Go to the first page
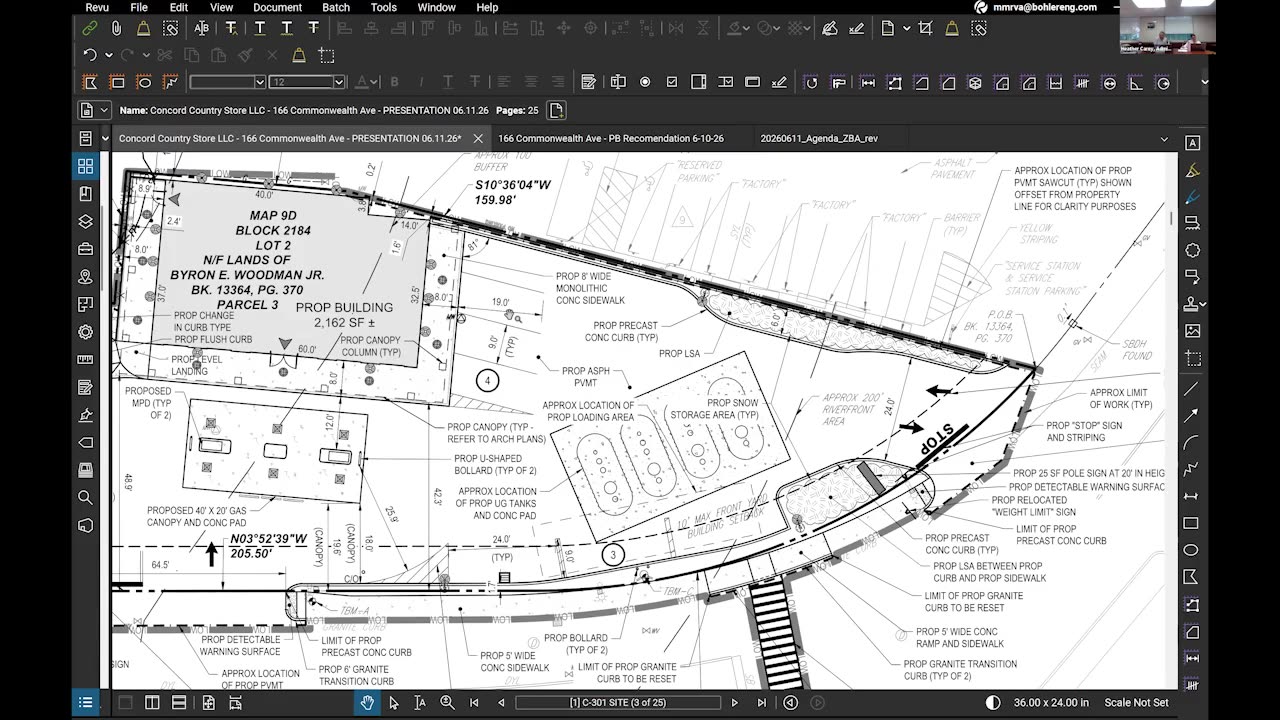Image resolution: width=1280 pixels, height=720 pixels. click(474, 703)
